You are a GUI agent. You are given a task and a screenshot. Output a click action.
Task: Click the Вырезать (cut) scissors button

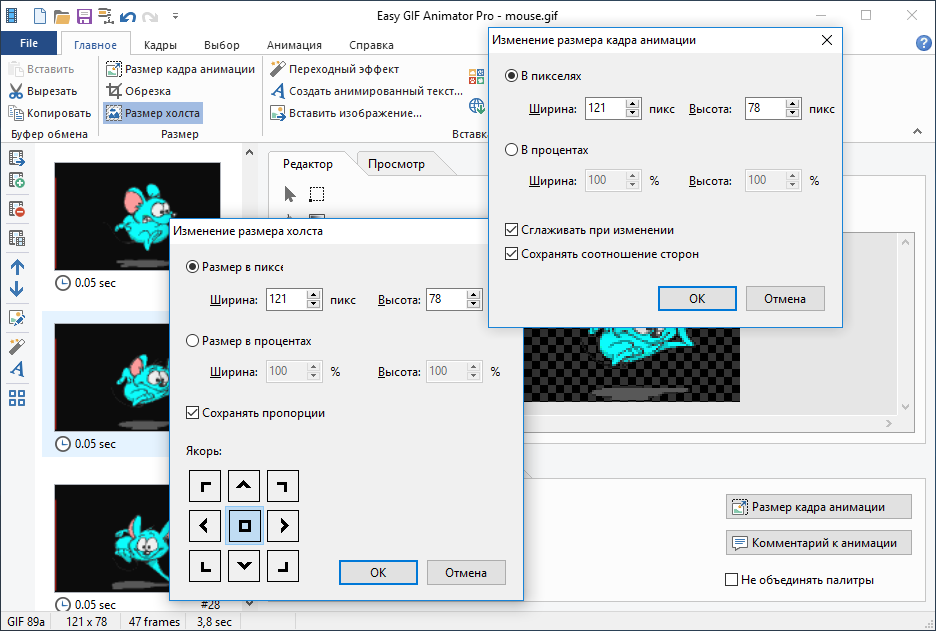43,91
